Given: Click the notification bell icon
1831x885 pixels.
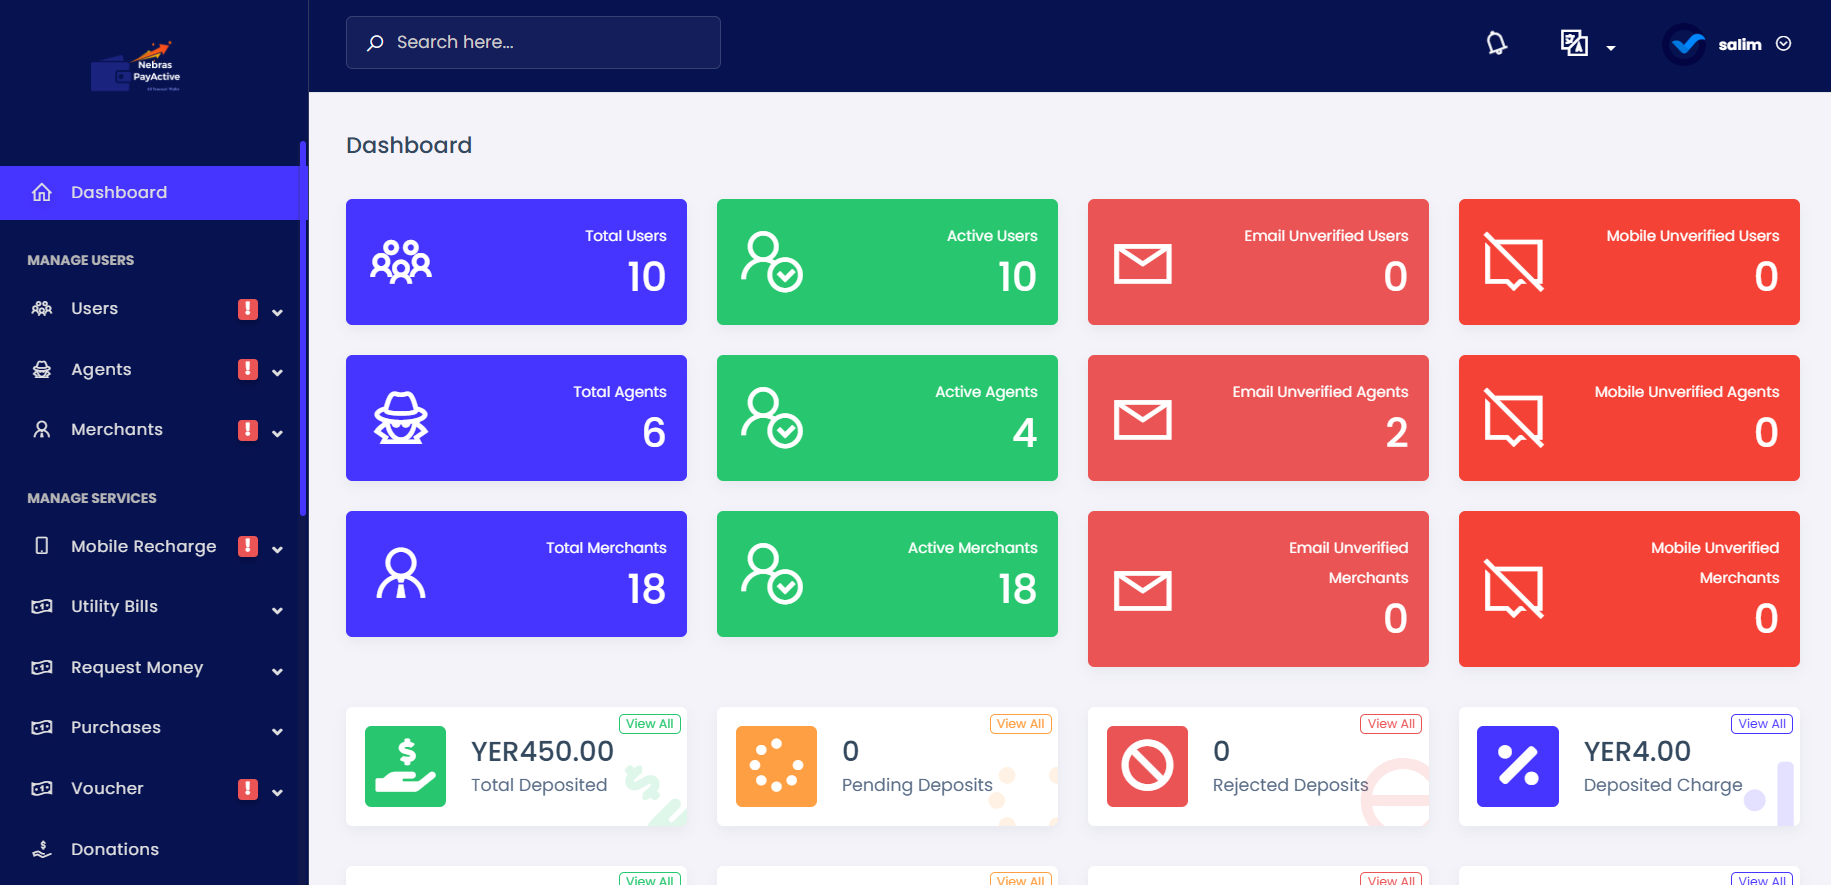Looking at the screenshot, I should [x=1496, y=43].
